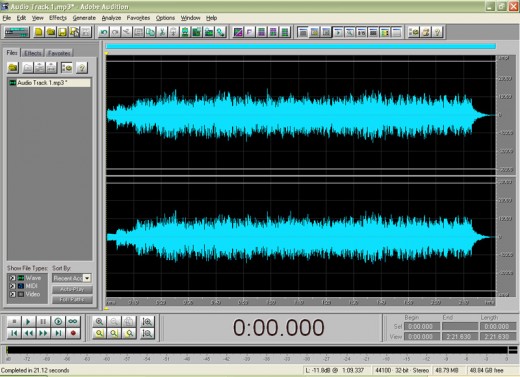Undo last edit from toolbar
520x377 pixels.
pyautogui.click(x=104, y=32)
